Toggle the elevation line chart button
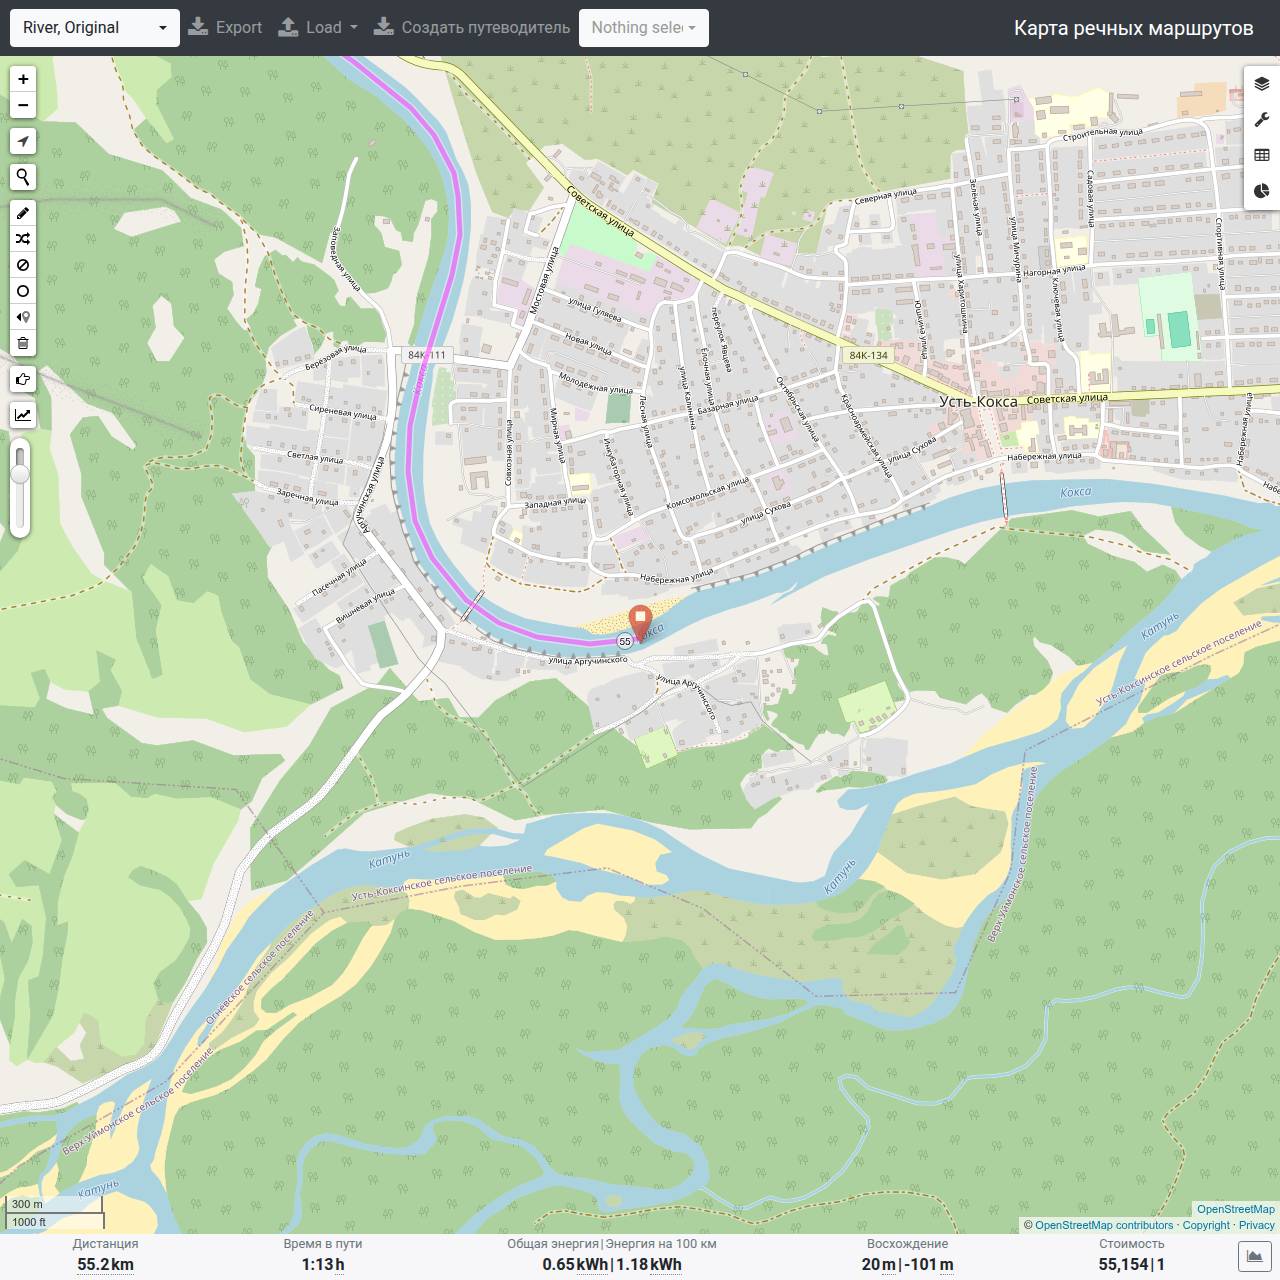1280x1280 pixels. pos(23,415)
